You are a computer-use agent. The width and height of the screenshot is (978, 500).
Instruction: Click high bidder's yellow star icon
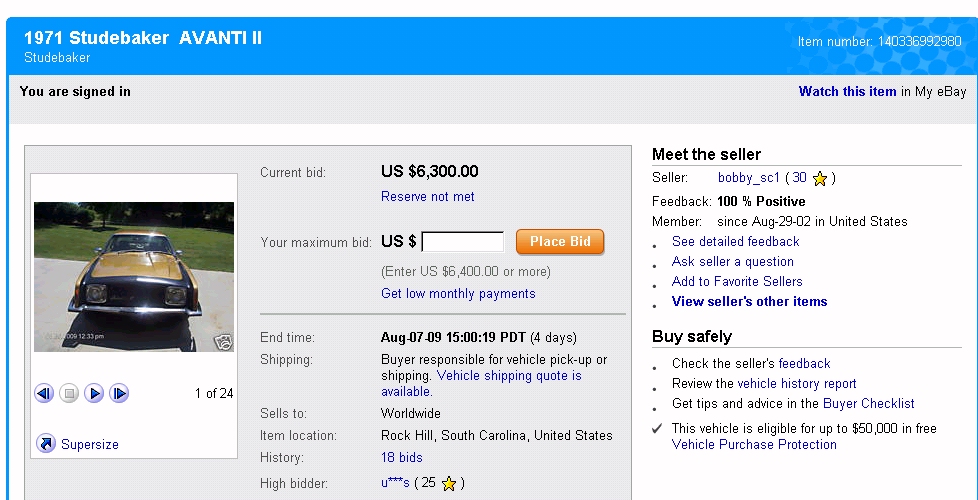pos(449,484)
